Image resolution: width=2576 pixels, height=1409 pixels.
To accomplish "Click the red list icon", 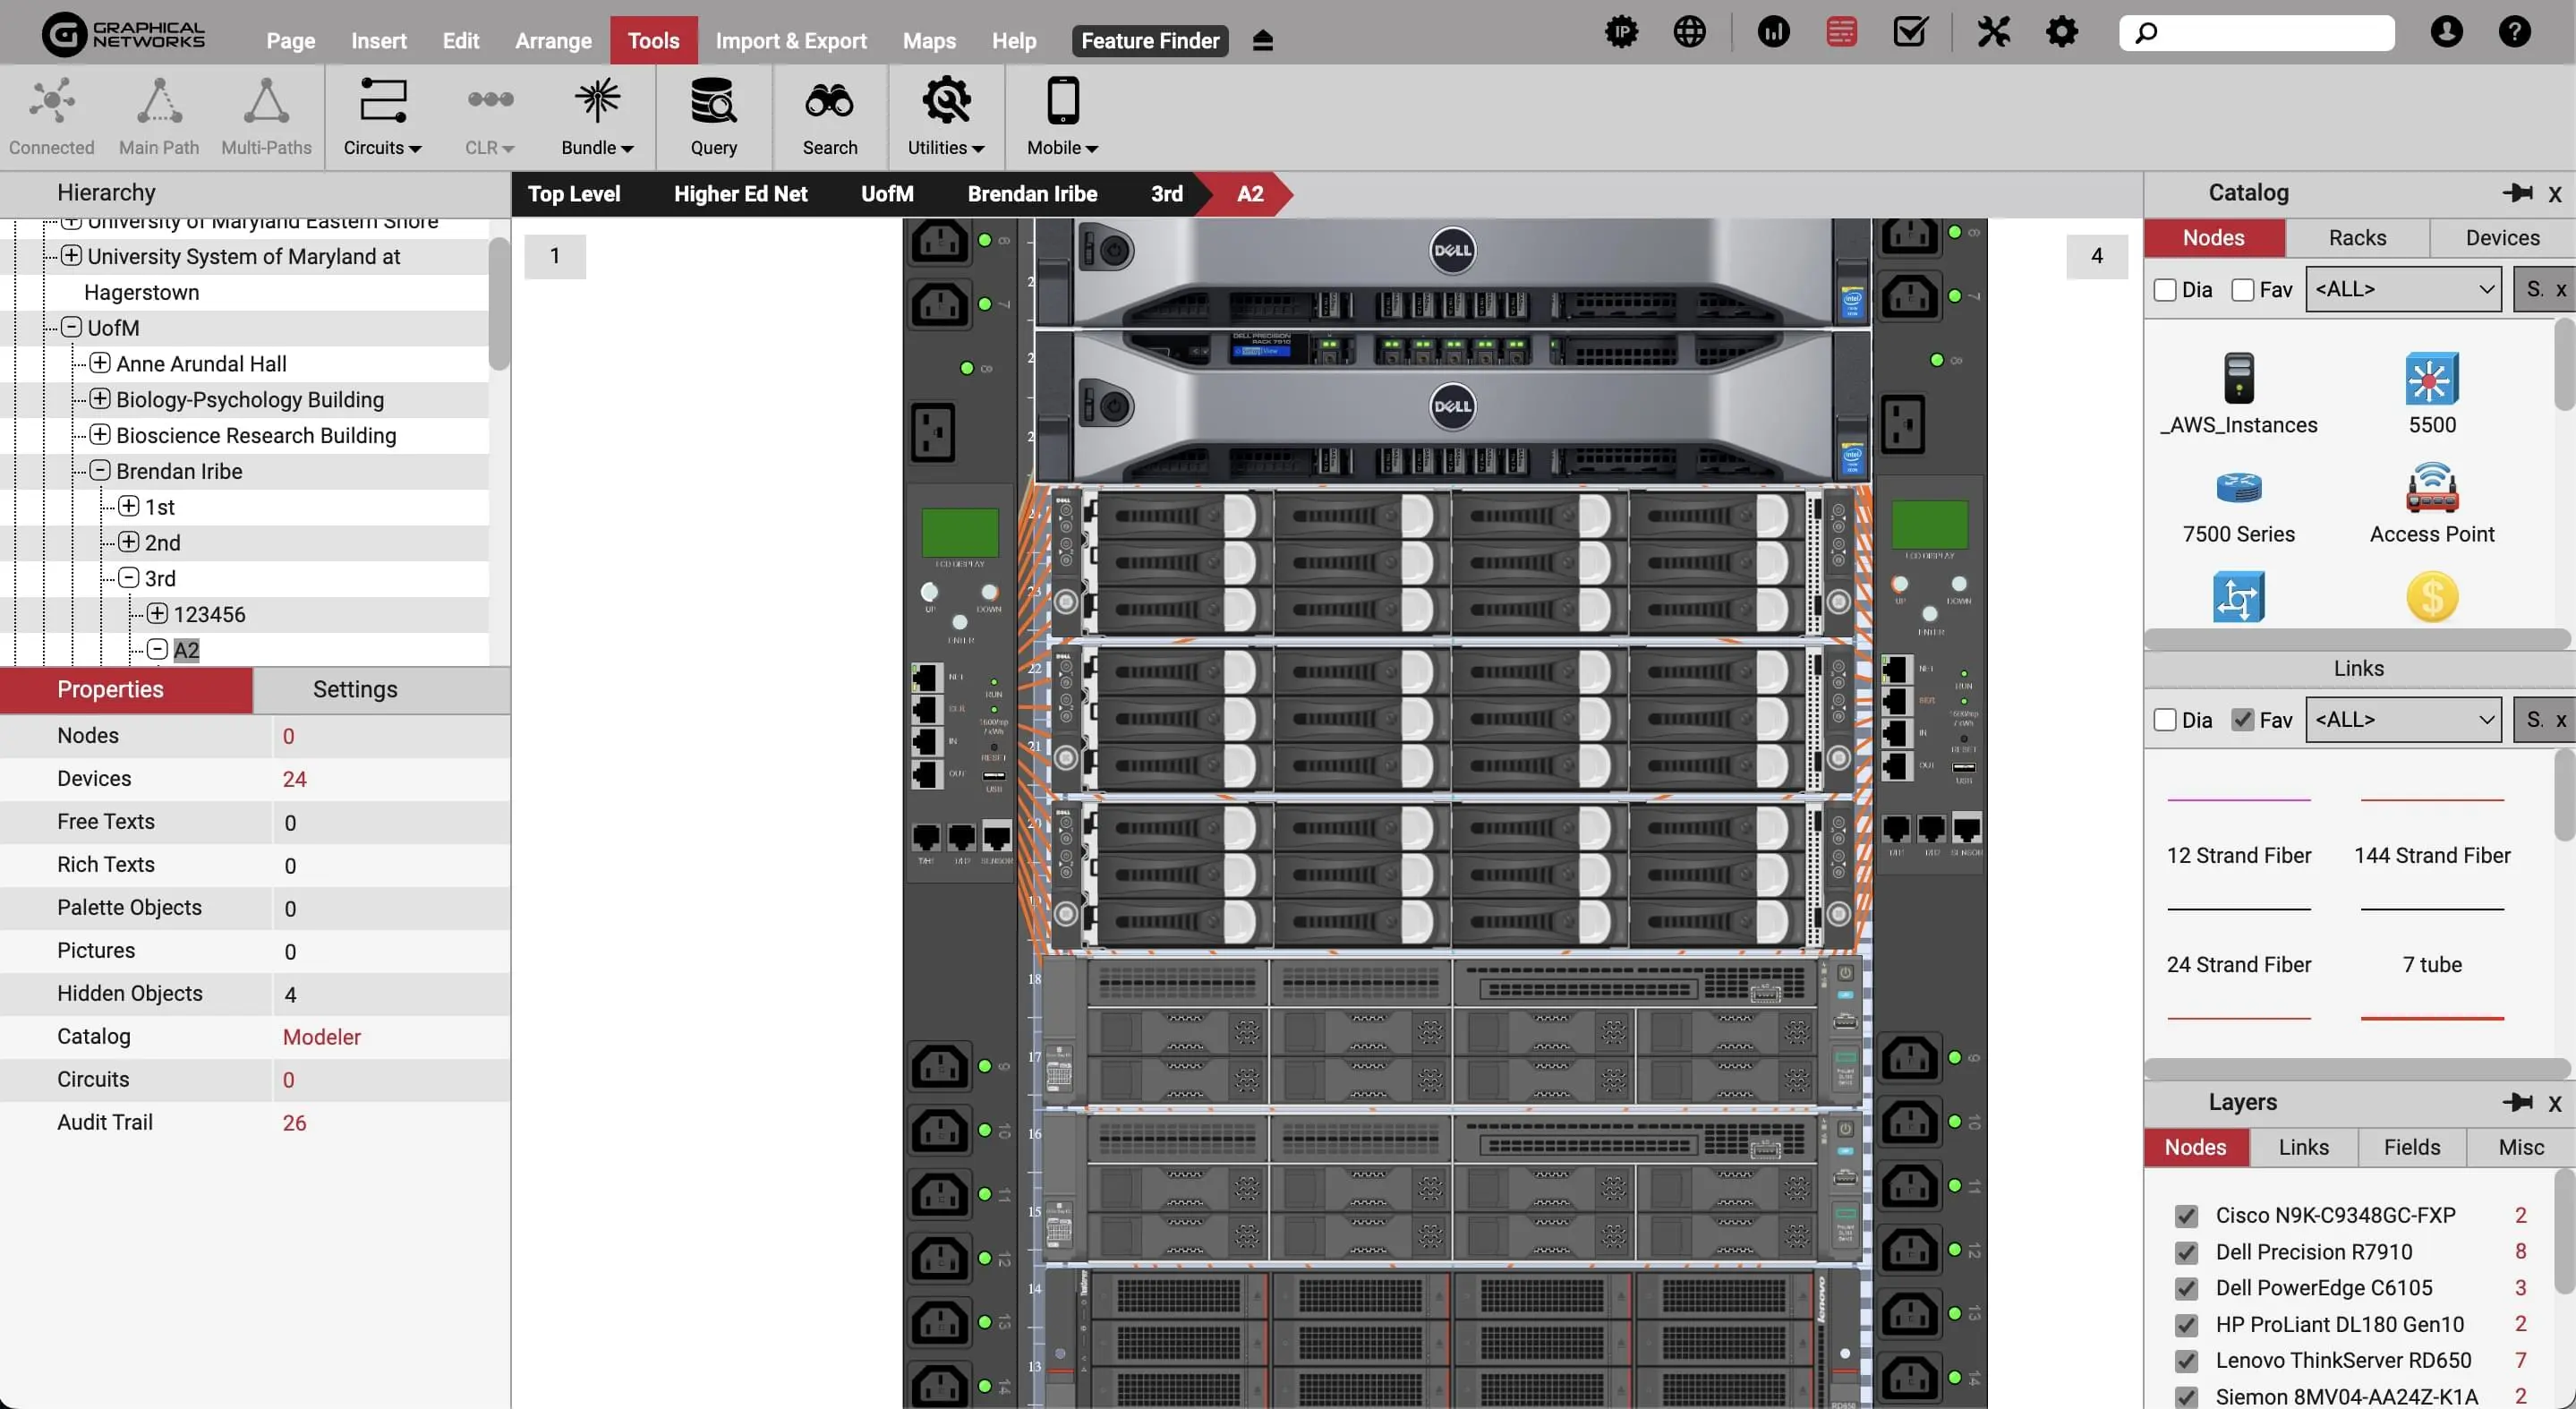I will [x=1841, y=32].
